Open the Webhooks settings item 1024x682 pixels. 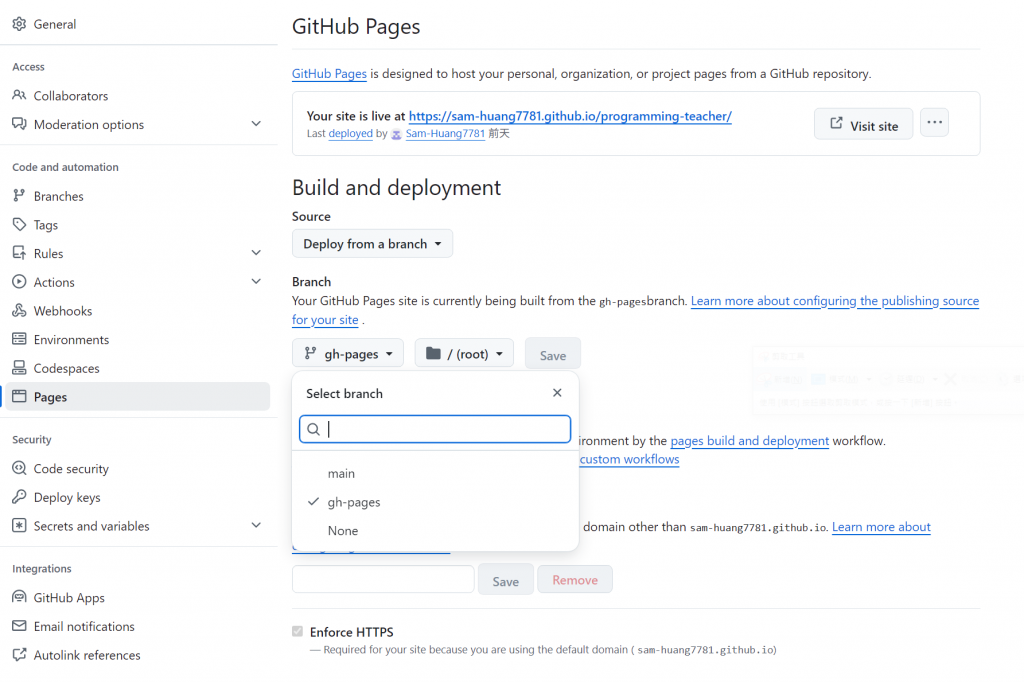click(x=138, y=310)
